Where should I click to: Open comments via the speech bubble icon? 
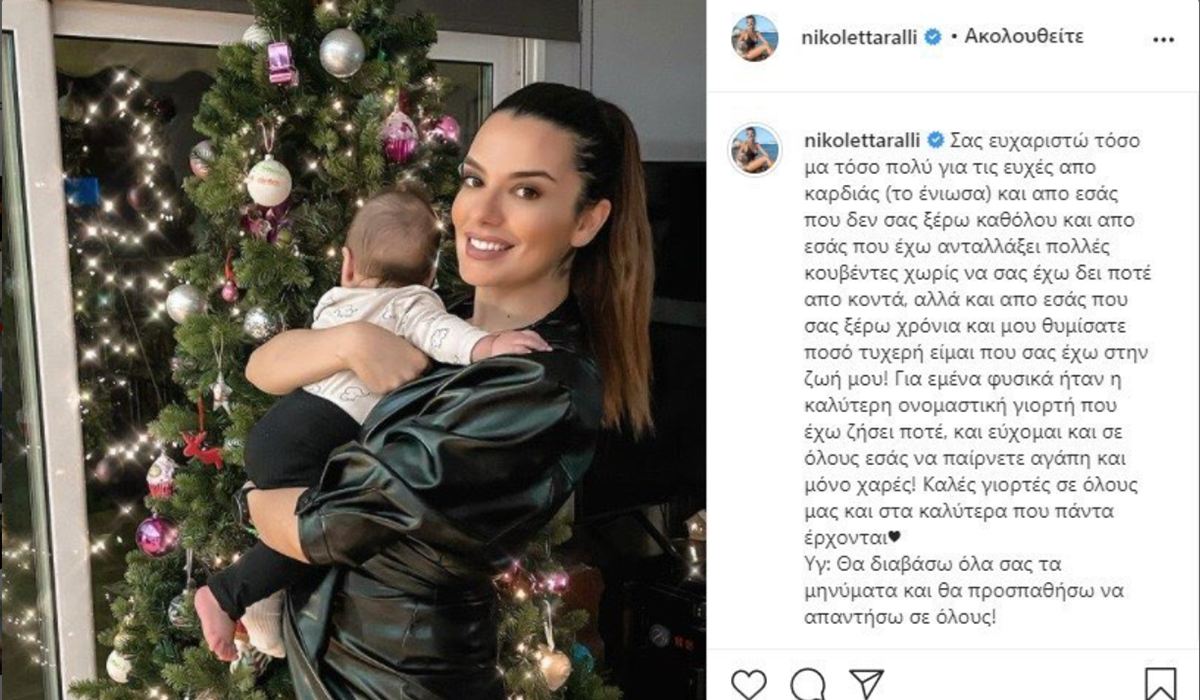(x=808, y=684)
